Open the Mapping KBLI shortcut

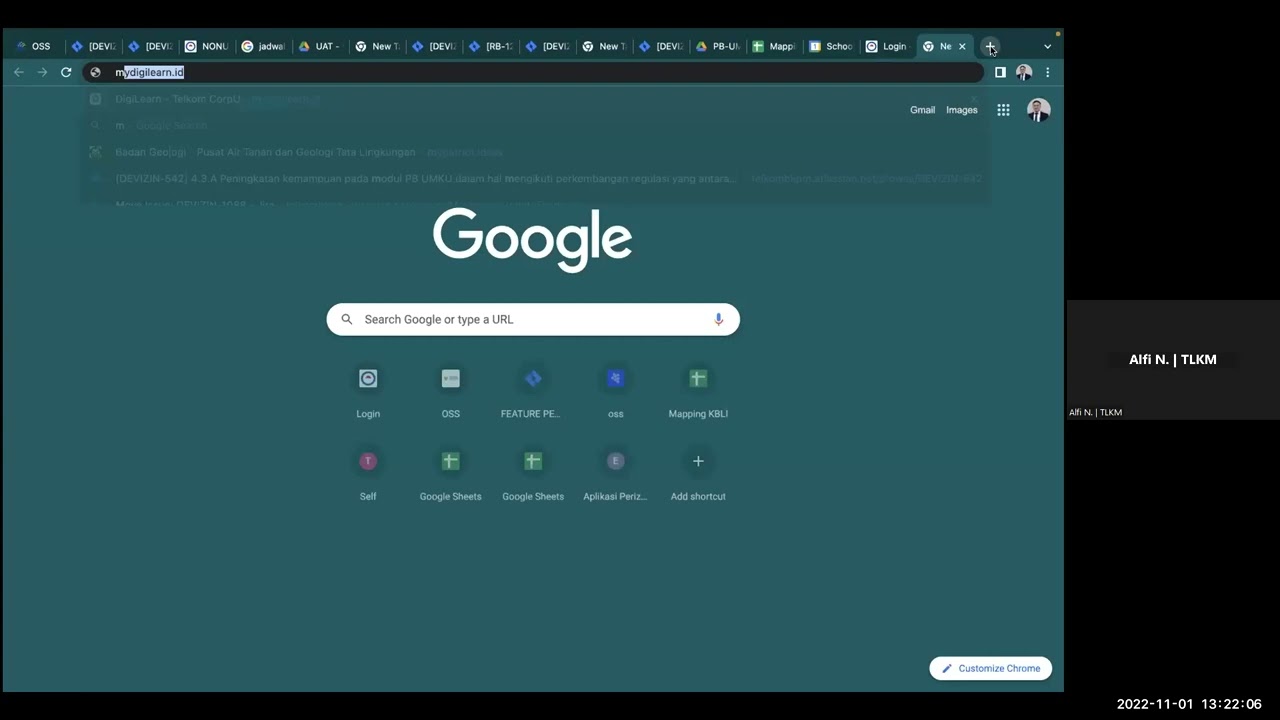698,391
